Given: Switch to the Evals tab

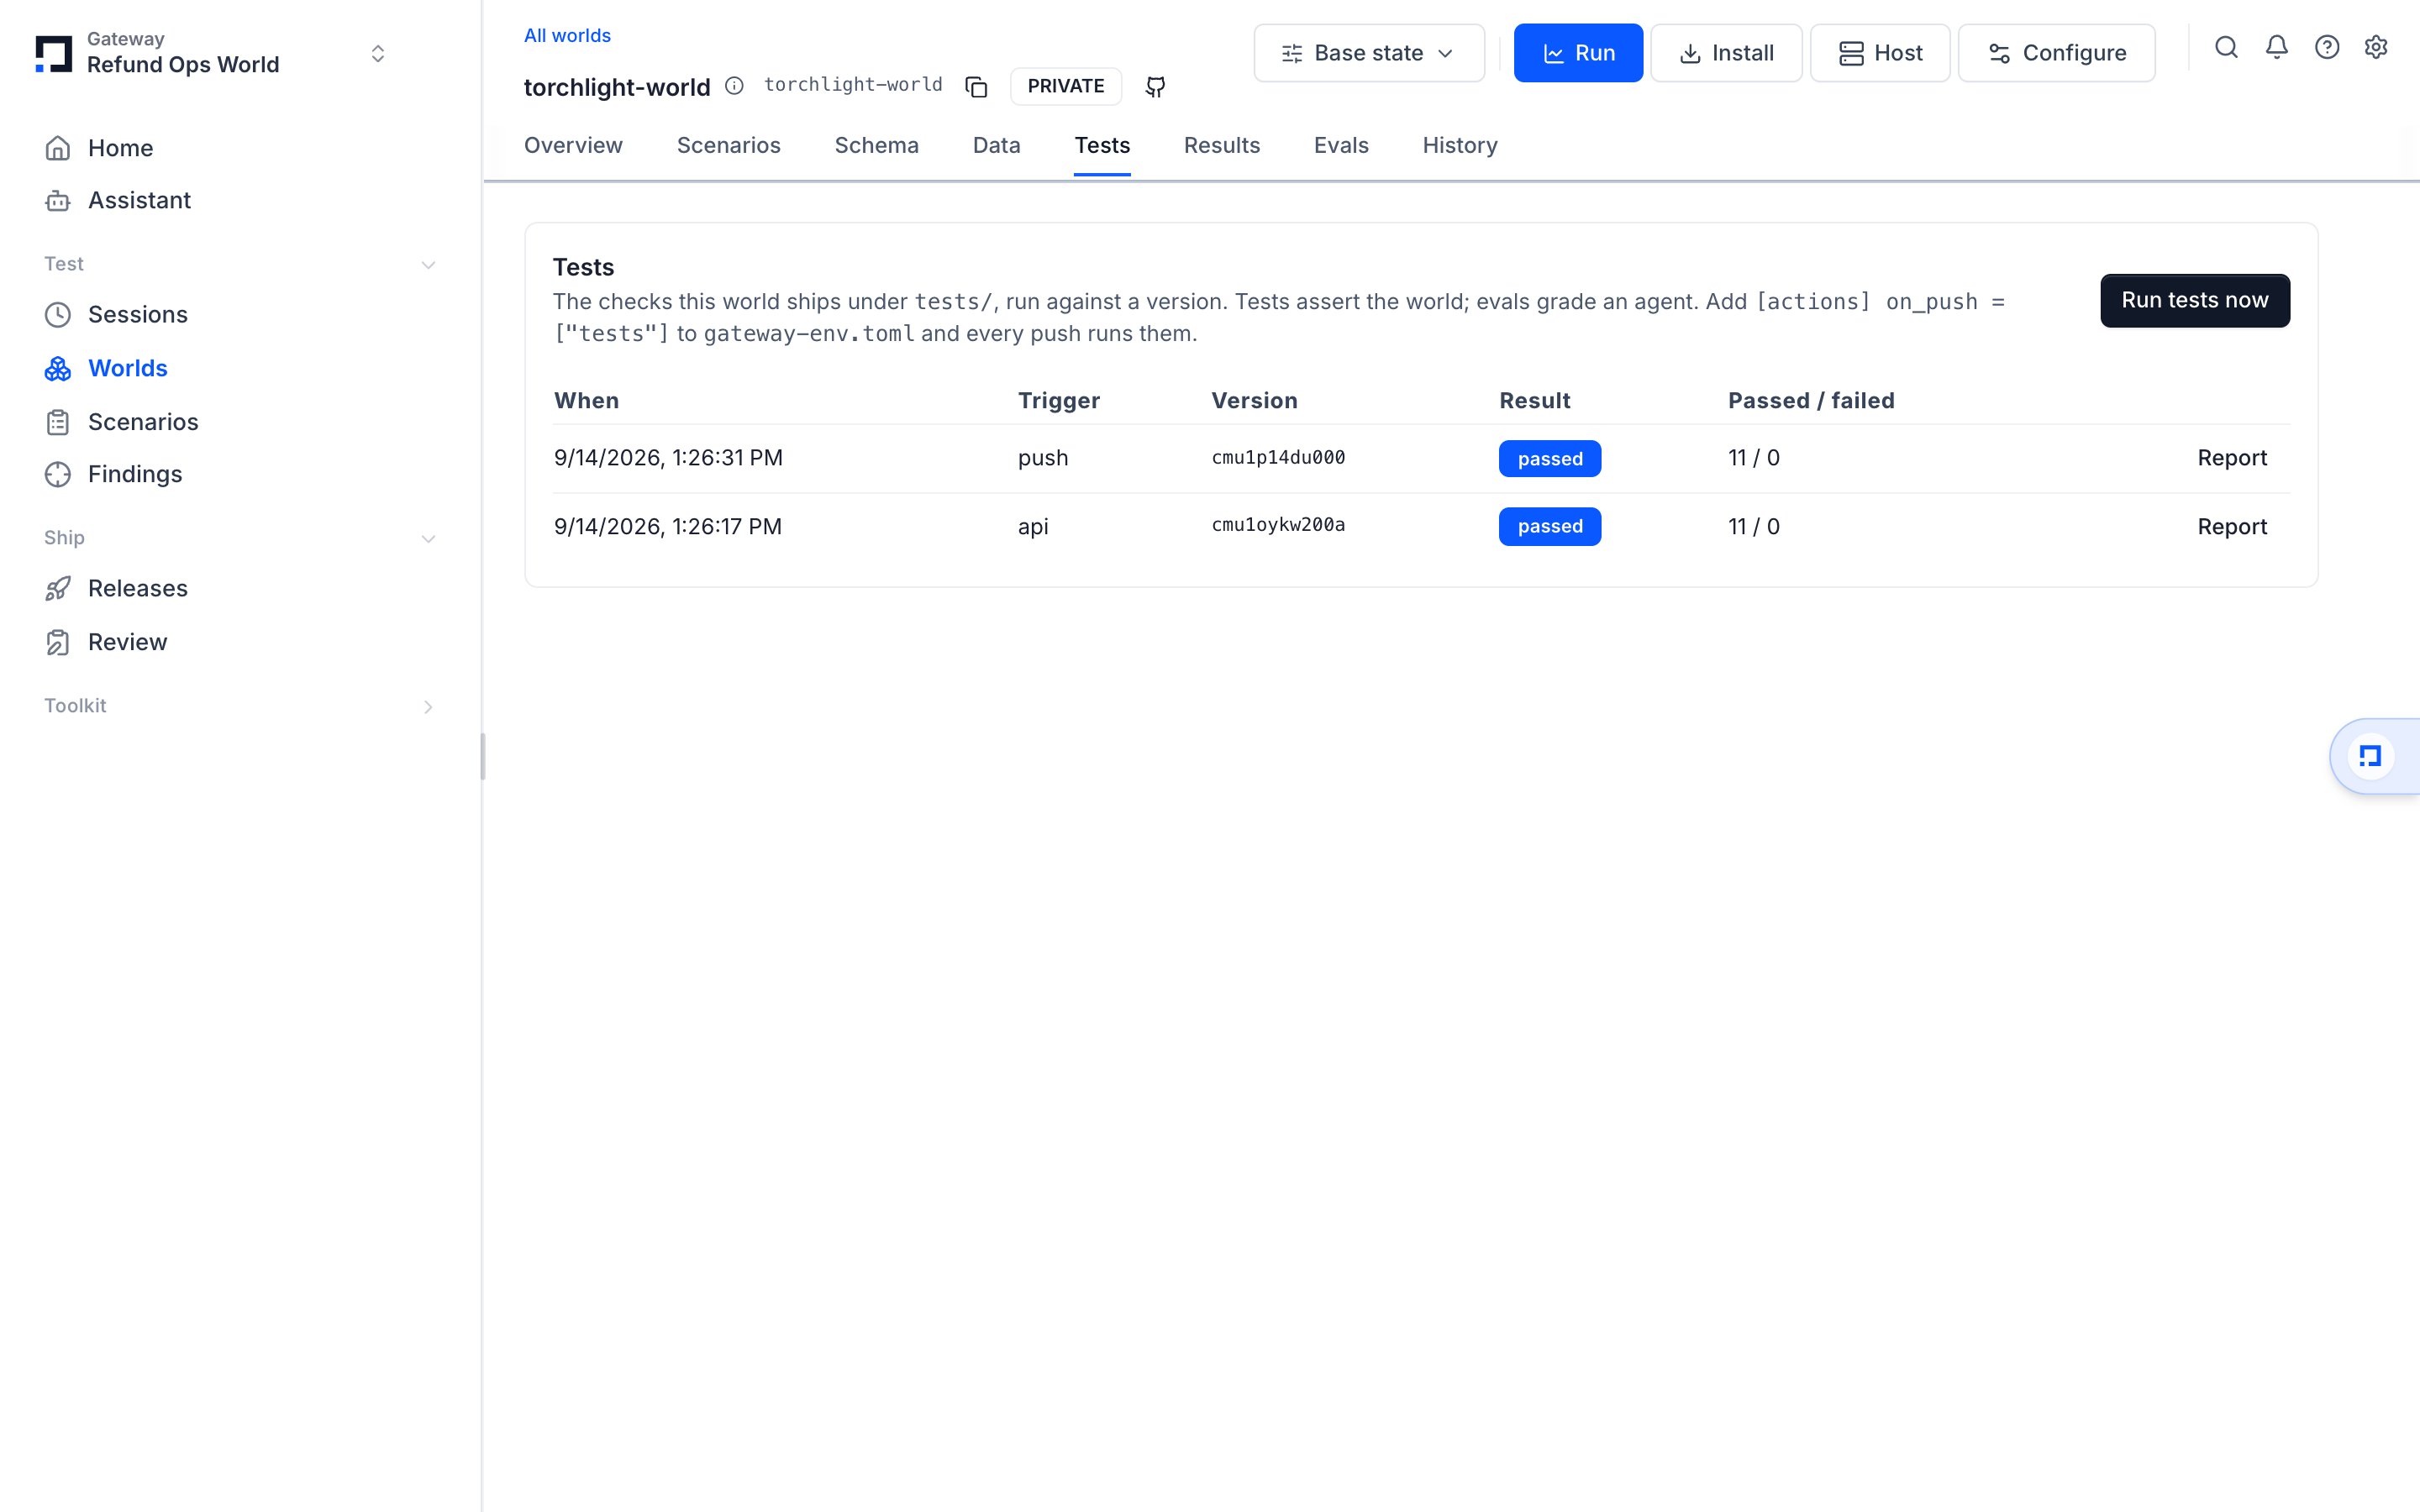Looking at the screenshot, I should 1341,146.
